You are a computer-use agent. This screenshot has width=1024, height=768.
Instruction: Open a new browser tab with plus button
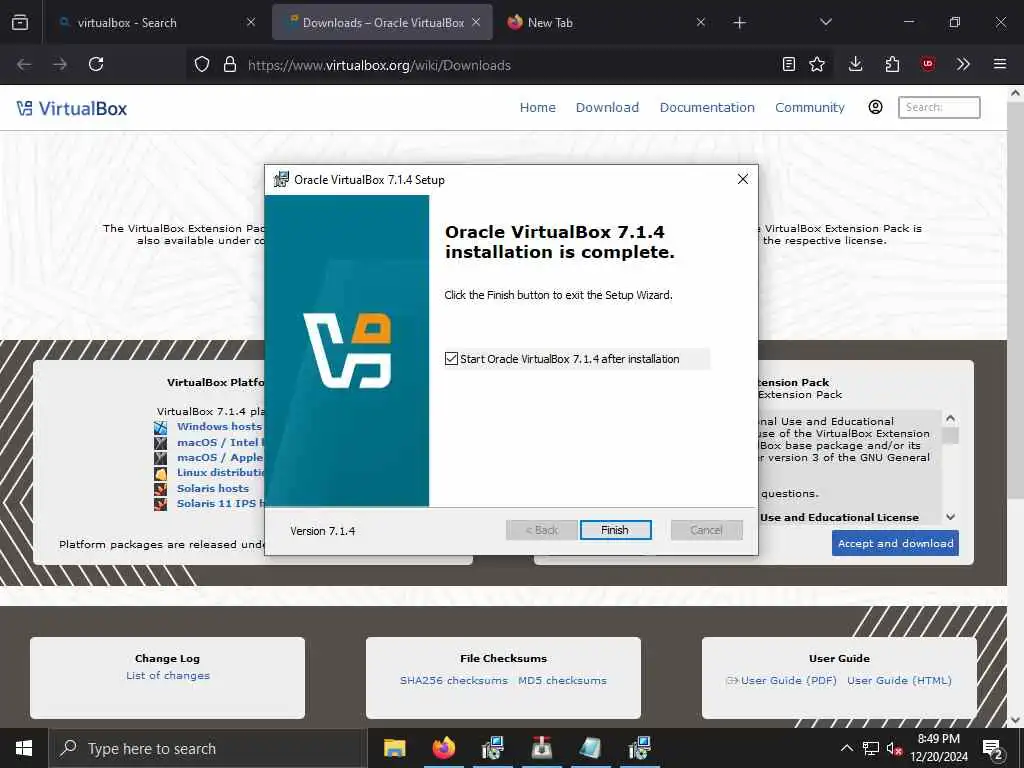739,23
